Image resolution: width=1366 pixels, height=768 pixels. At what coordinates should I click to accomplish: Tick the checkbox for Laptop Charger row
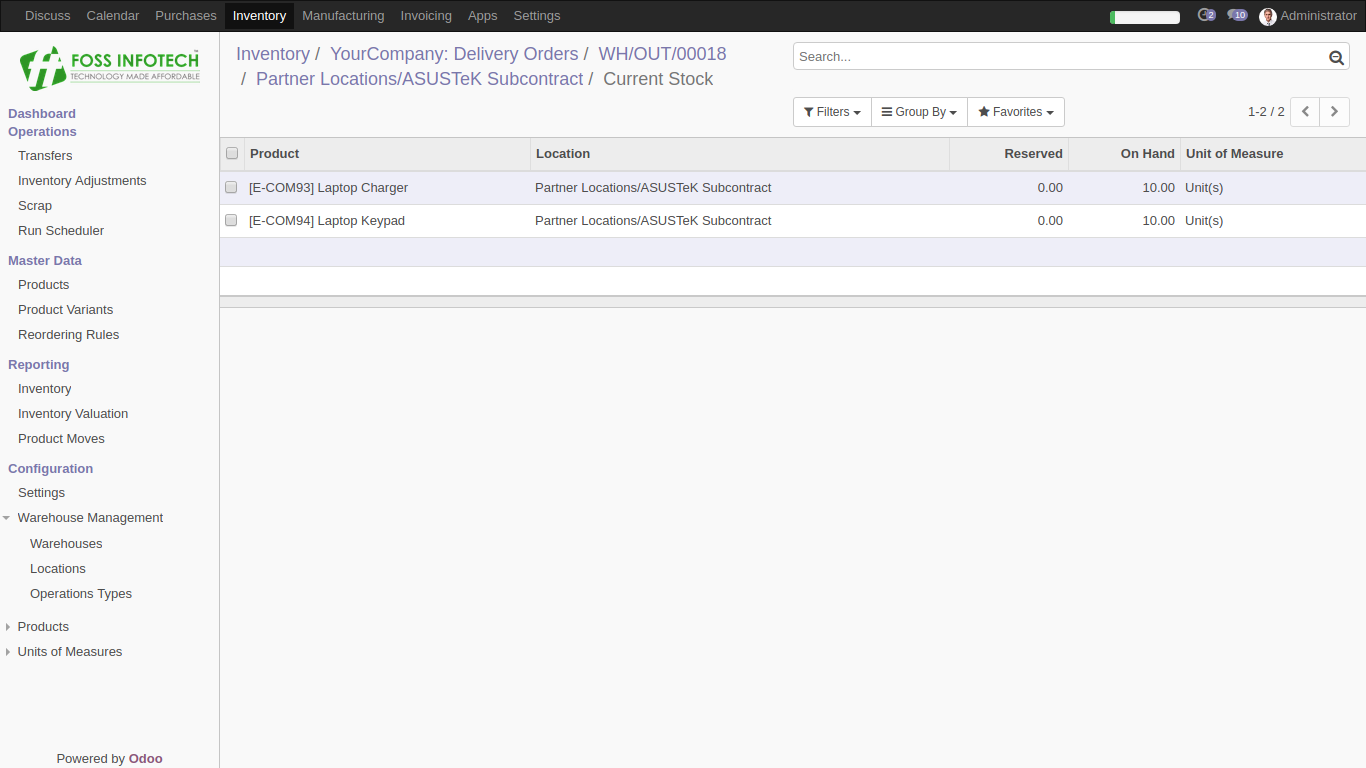point(231,187)
